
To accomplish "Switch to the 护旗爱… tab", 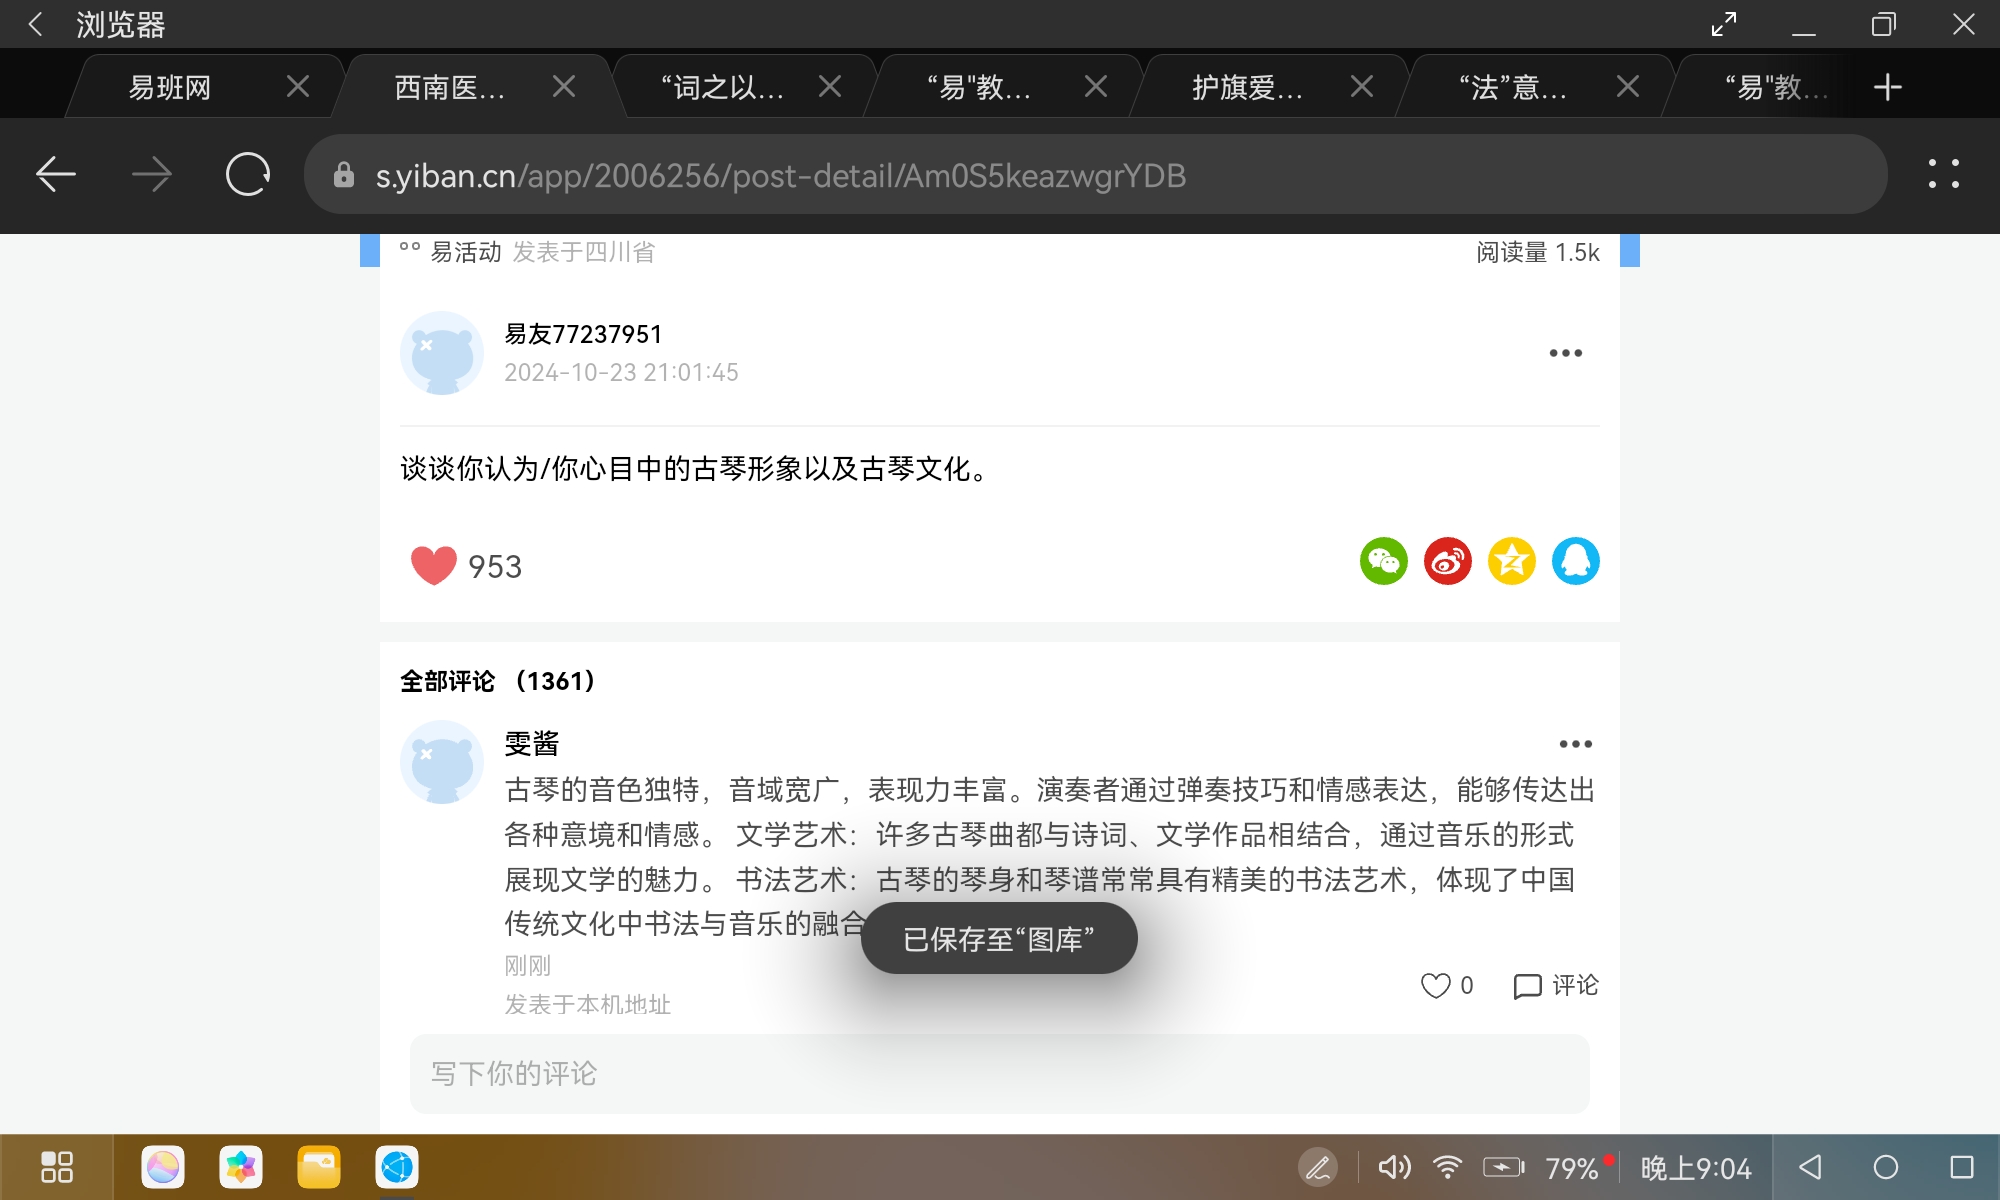I will pyautogui.click(x=1246, y=88).
